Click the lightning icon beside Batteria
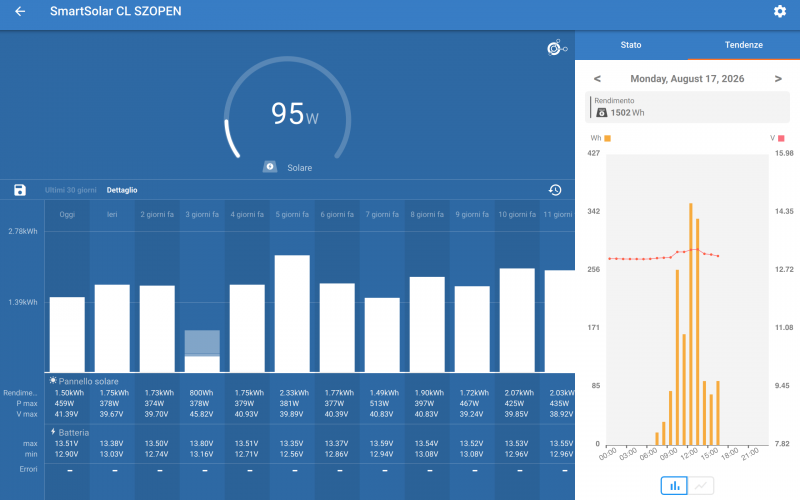The height and width of the screenshot is (500, 800). pos(53,432)
